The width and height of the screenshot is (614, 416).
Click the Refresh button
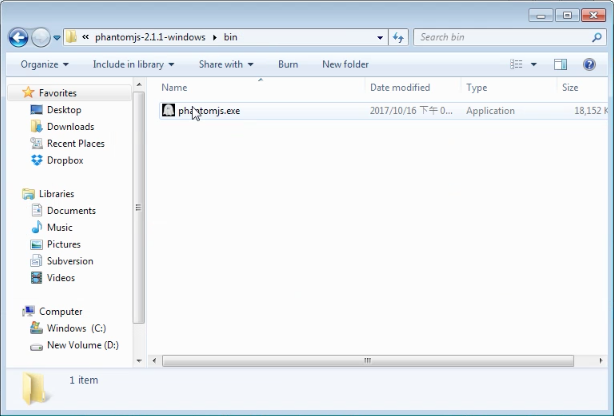point(398,38)
